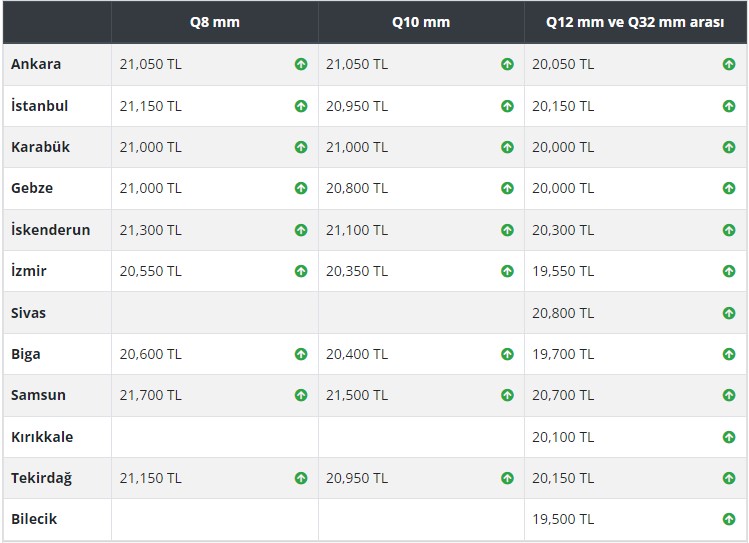Click the up arrow in the Sivas row
The image size is (749, 543).
click(x=729, y=313)
